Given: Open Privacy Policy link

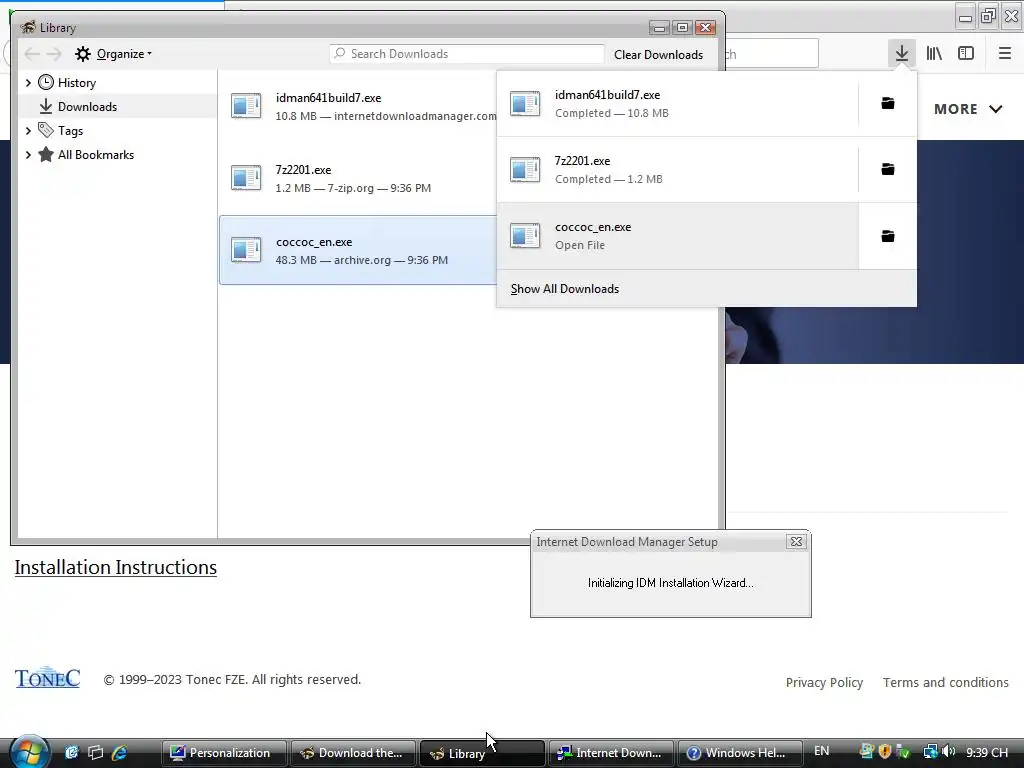Looking at the screenshot, I should pos(824,682).
